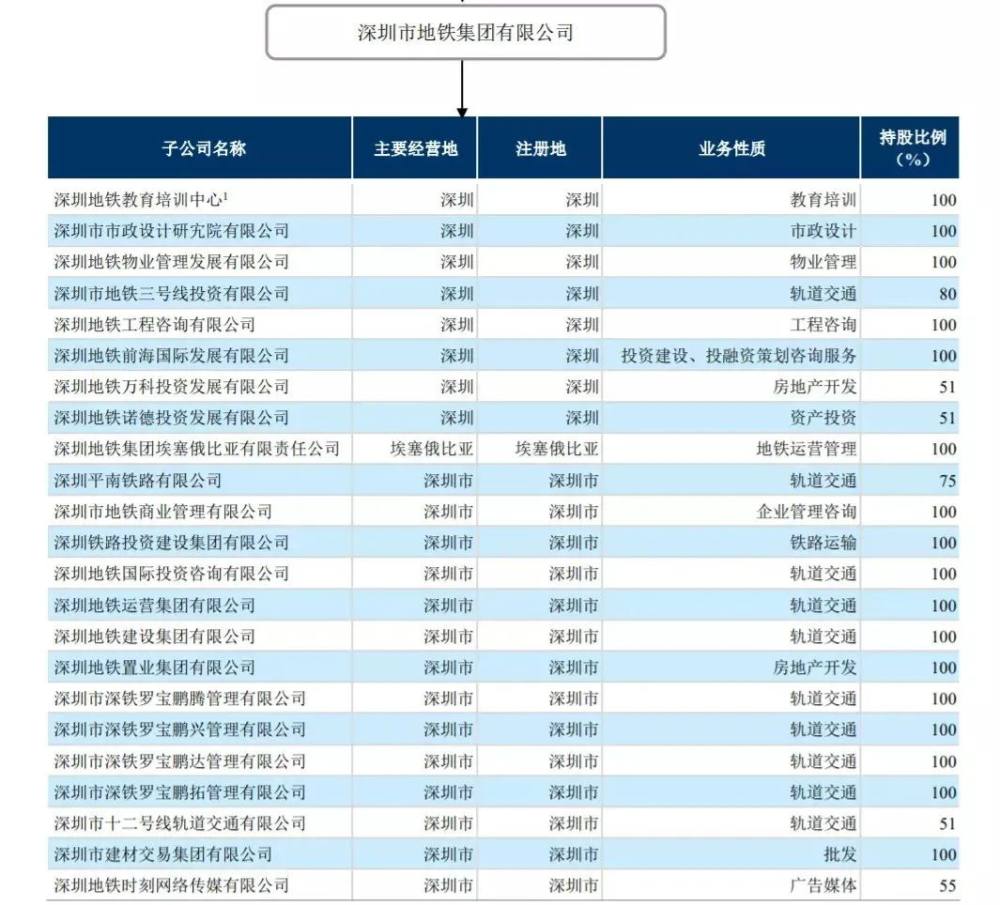Click the 持股比例（%） column header

point(912,149)
